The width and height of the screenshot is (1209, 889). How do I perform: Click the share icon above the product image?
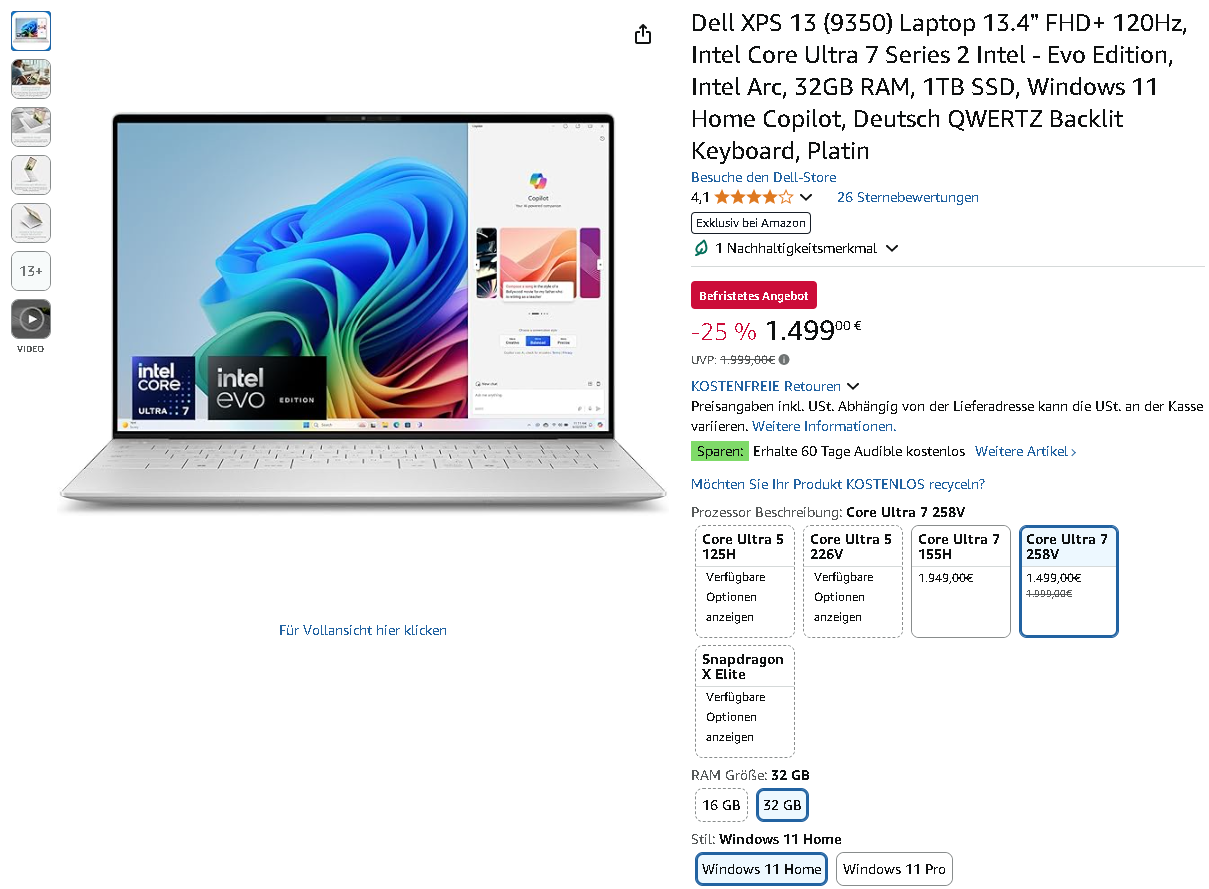[643, 34]
